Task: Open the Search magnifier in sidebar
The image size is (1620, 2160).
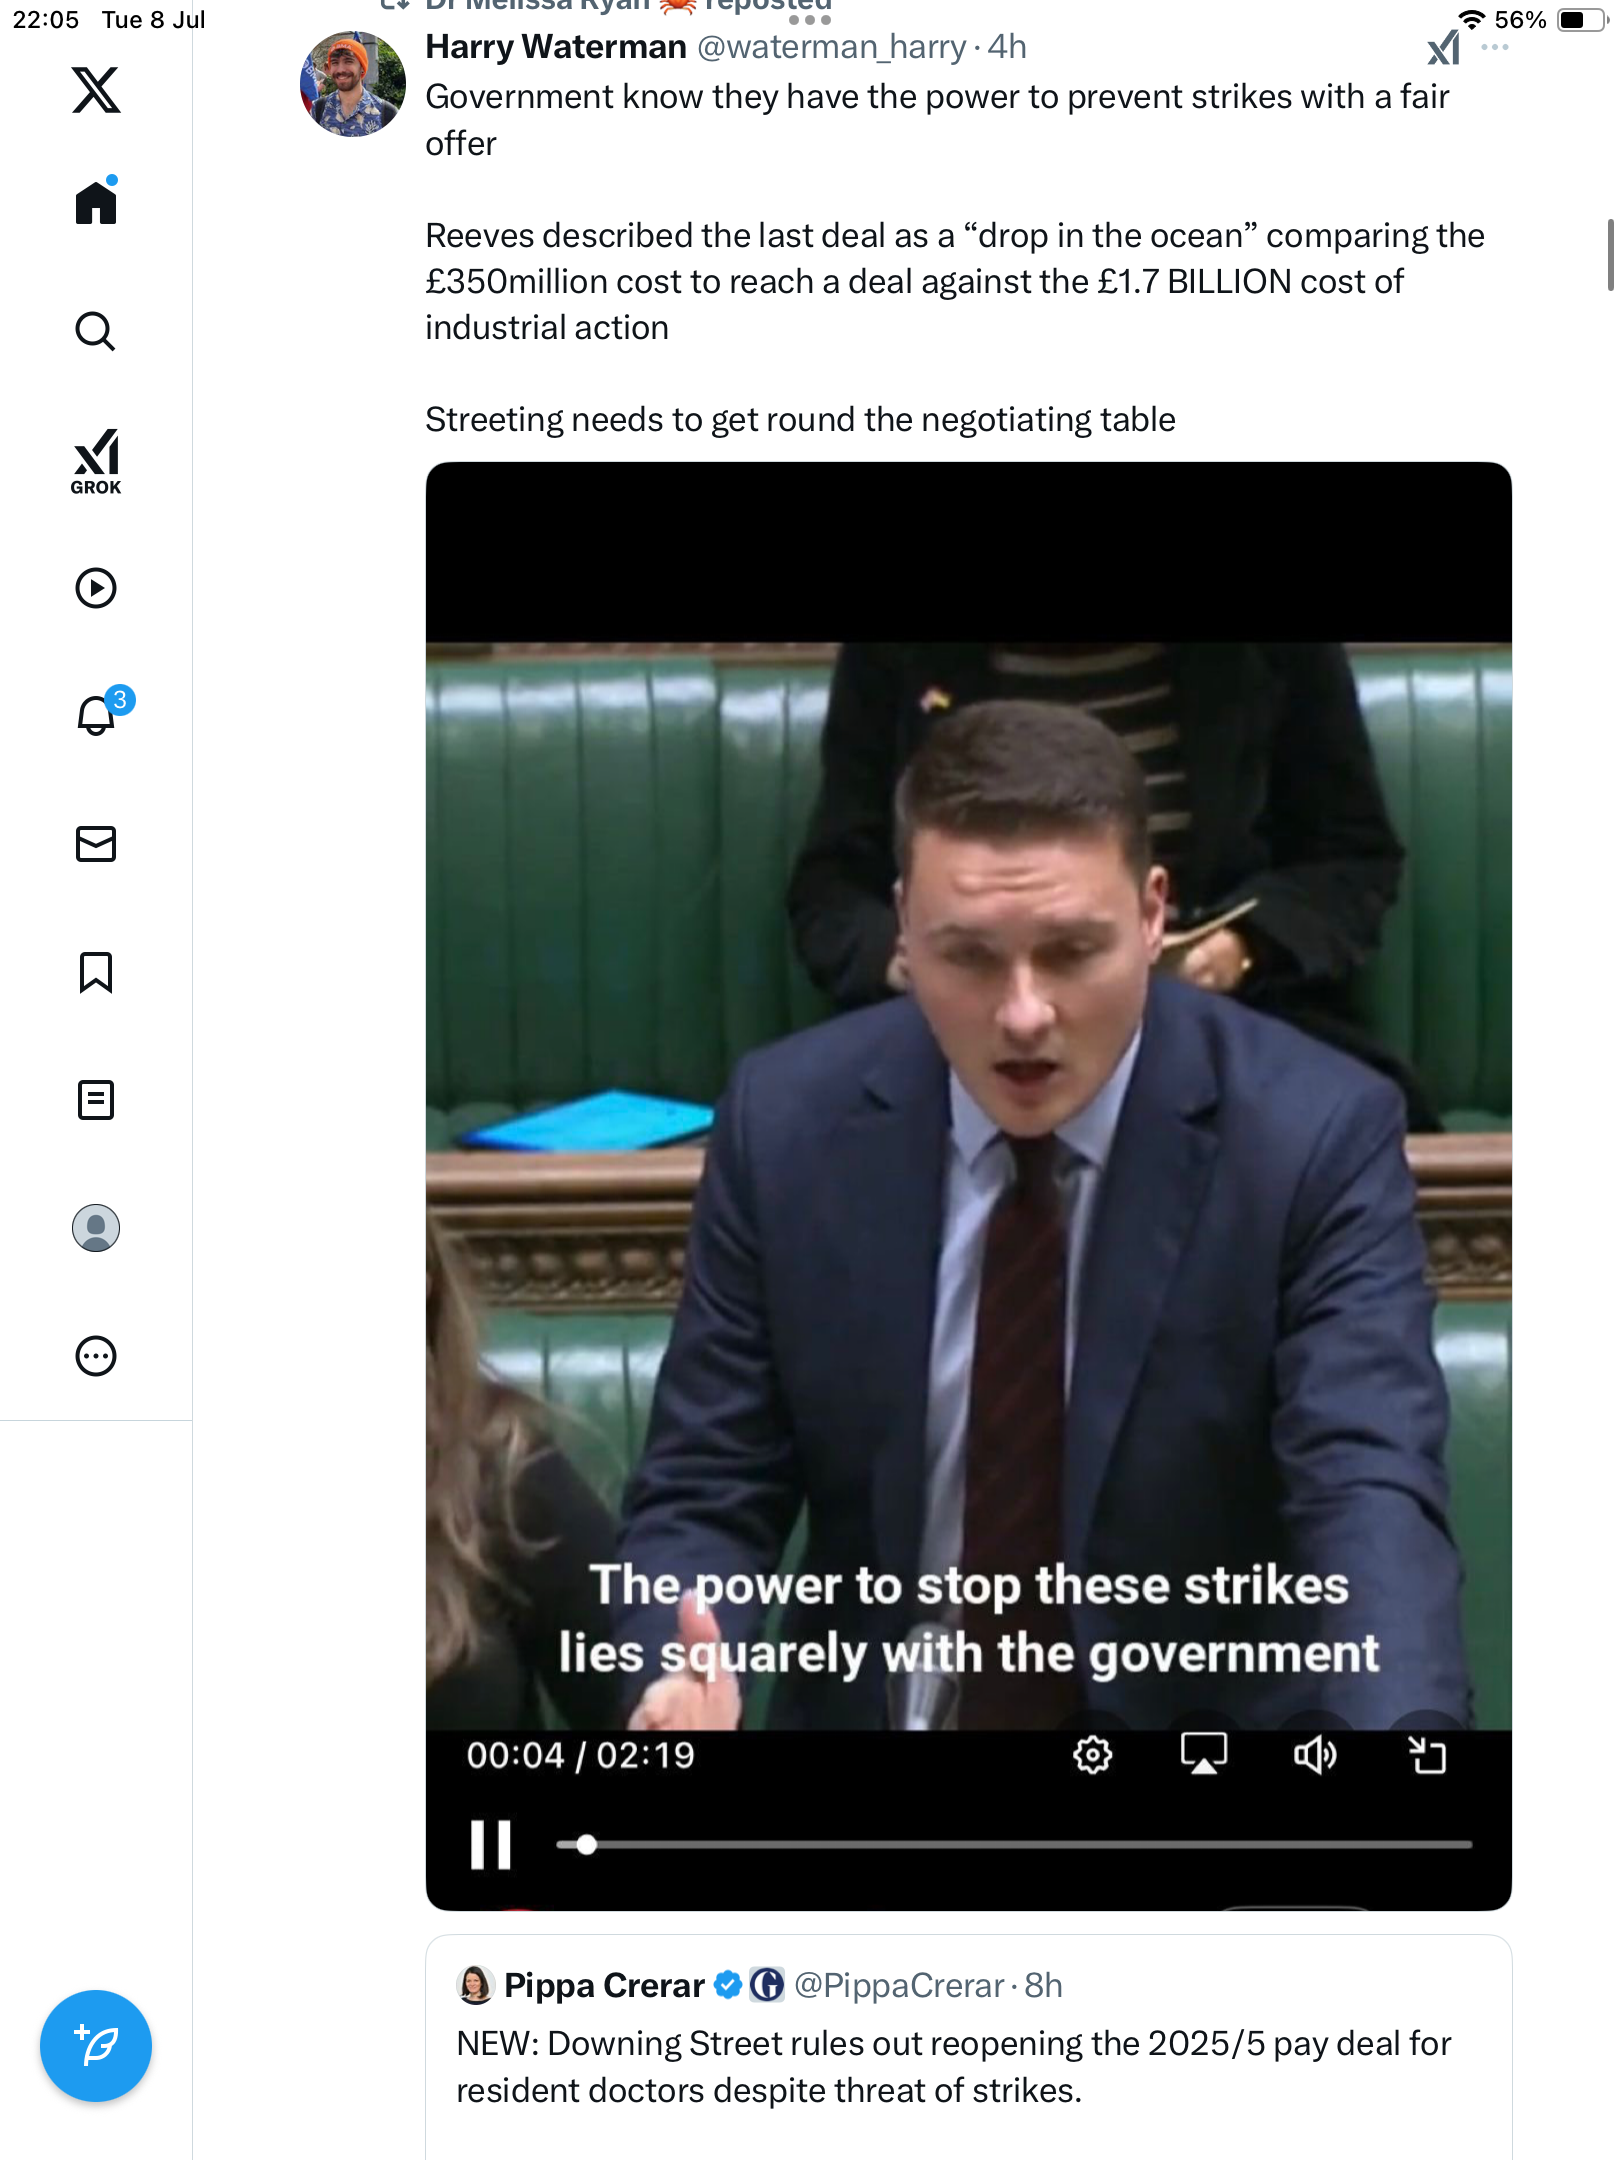Action: [x=96, y=331]
